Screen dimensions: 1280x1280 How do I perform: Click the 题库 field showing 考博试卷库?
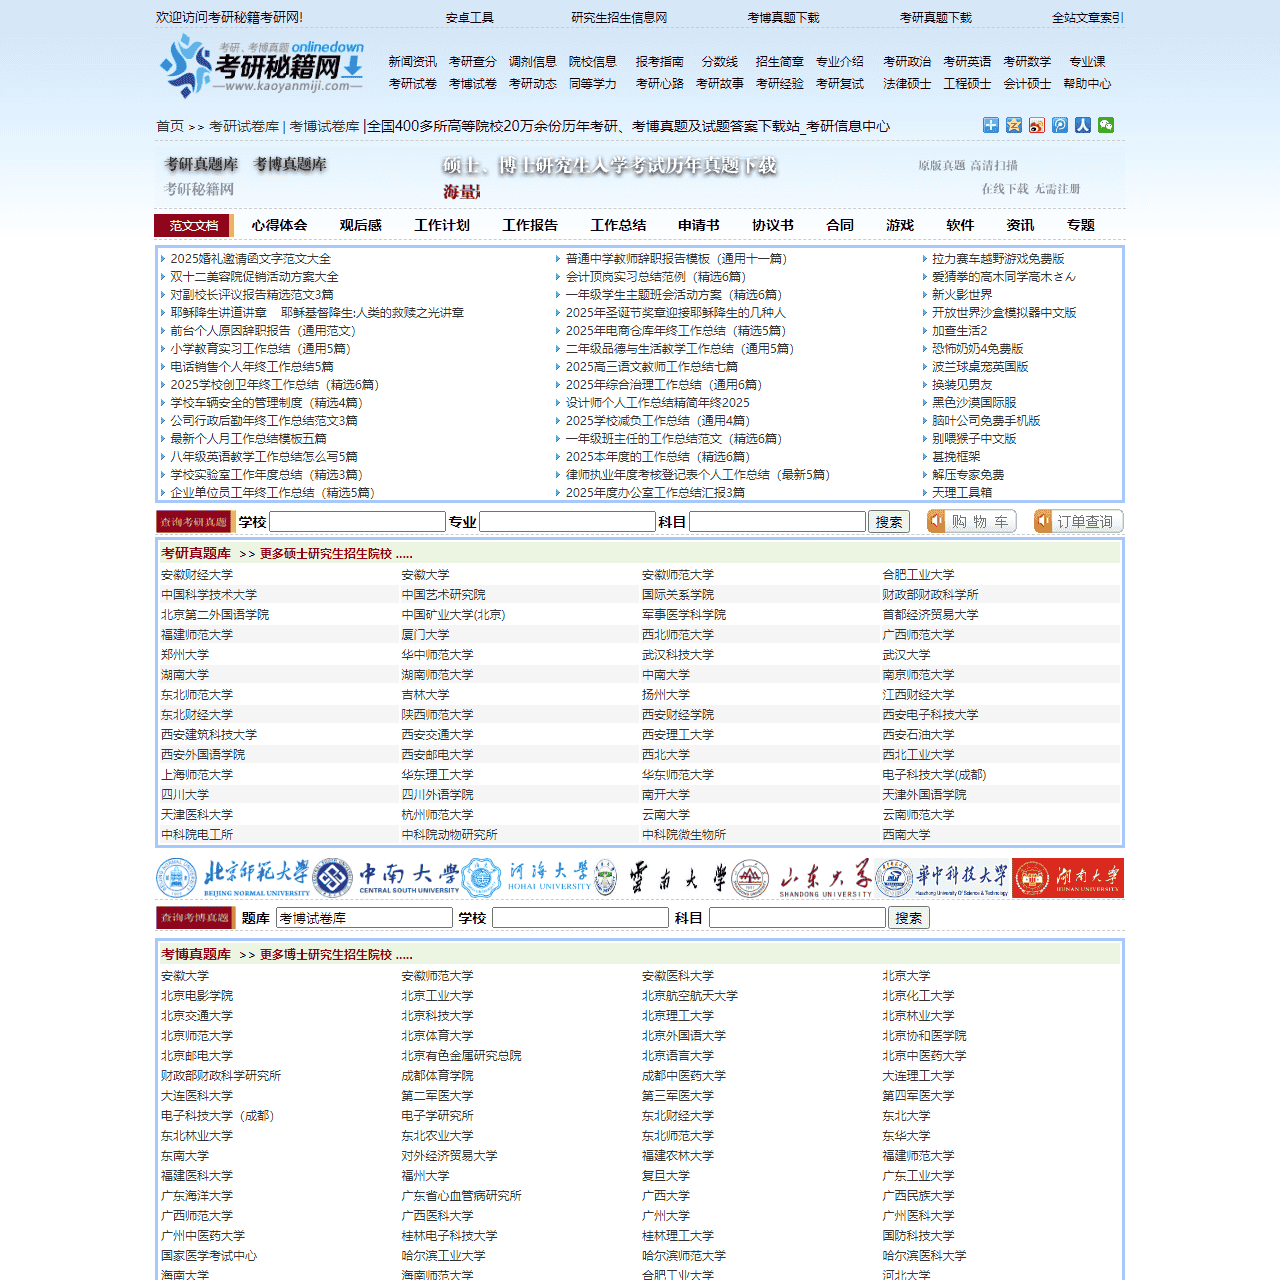pyautogui.click(x=364, y=918)
